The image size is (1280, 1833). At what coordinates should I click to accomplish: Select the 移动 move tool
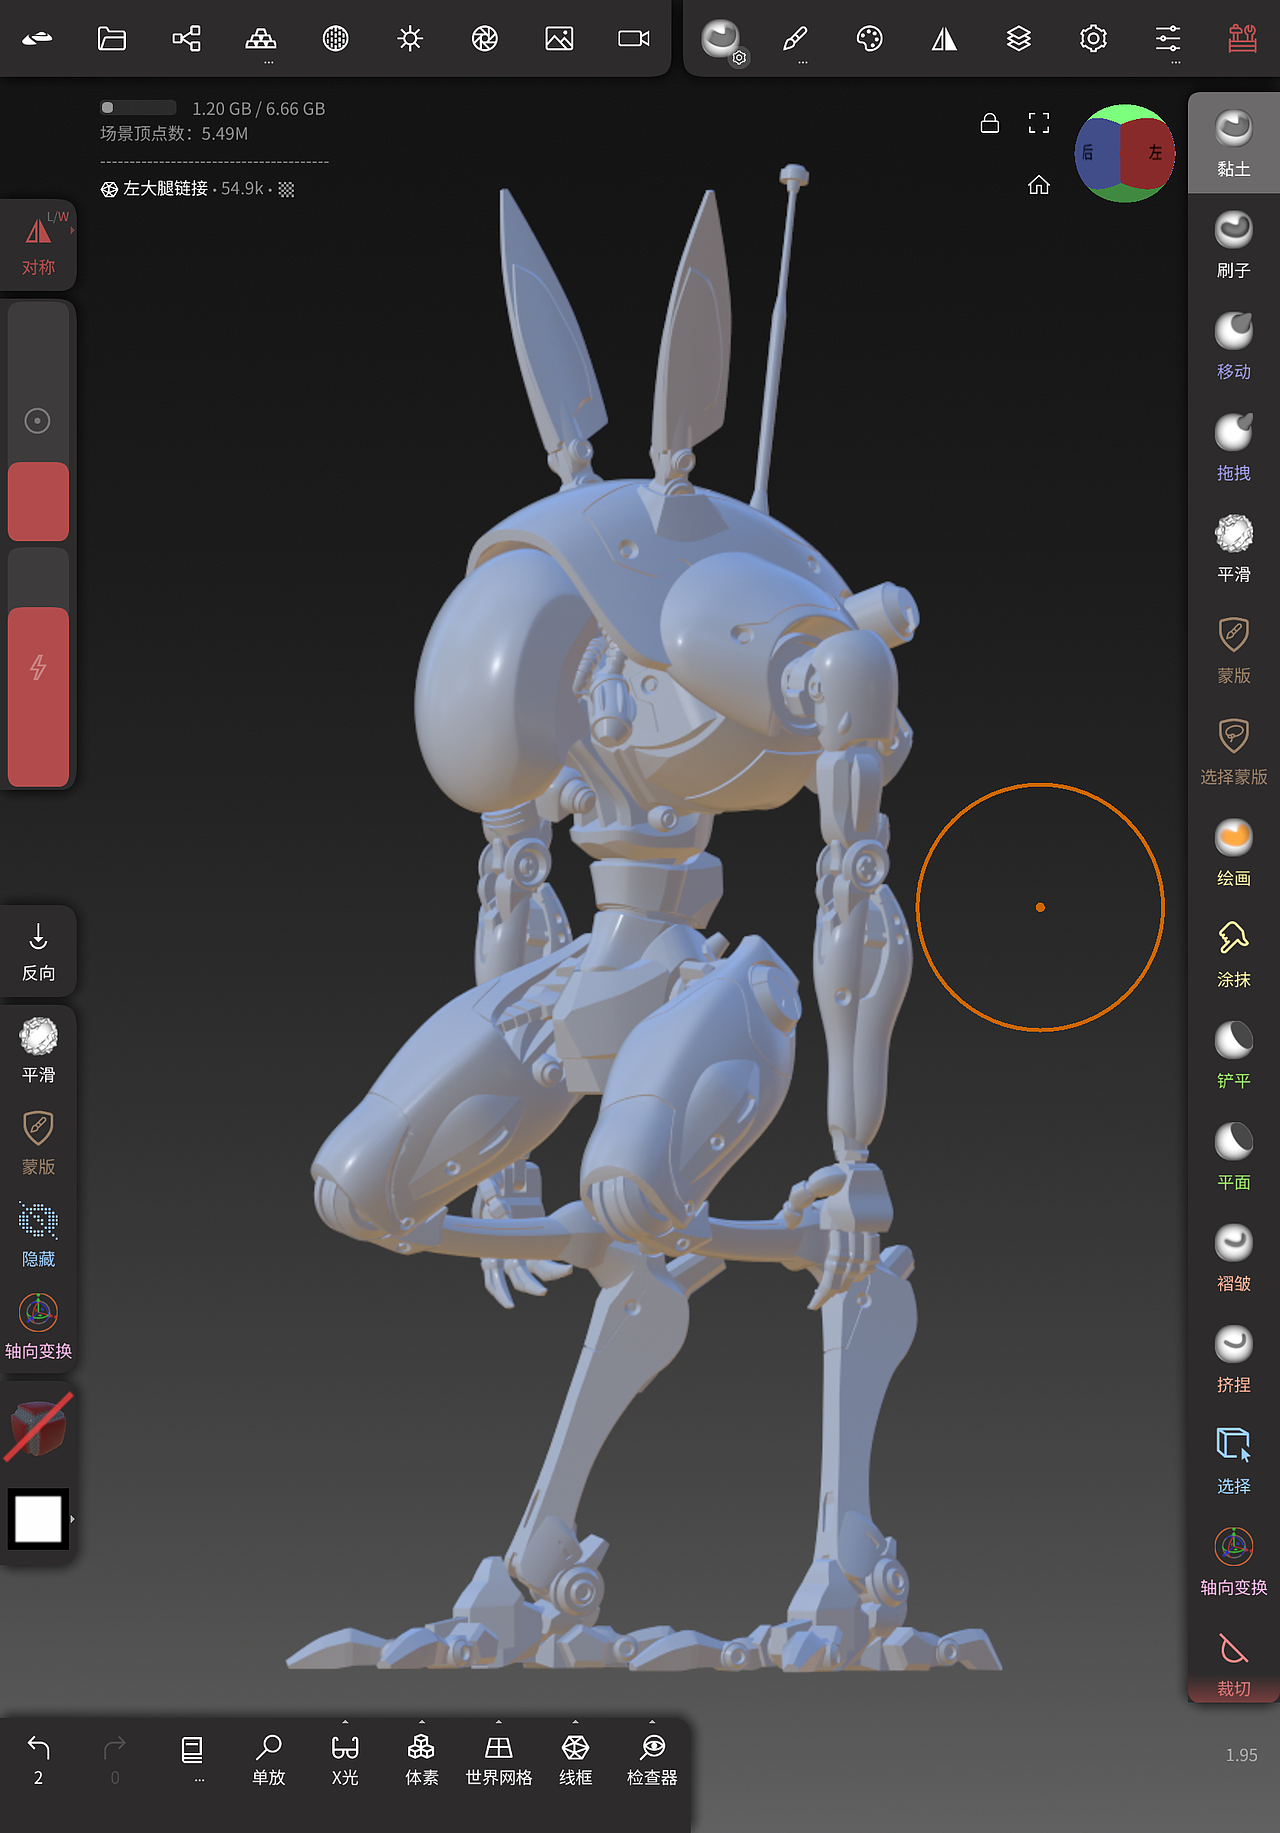pyautogui.click(x=1233, y=346)
